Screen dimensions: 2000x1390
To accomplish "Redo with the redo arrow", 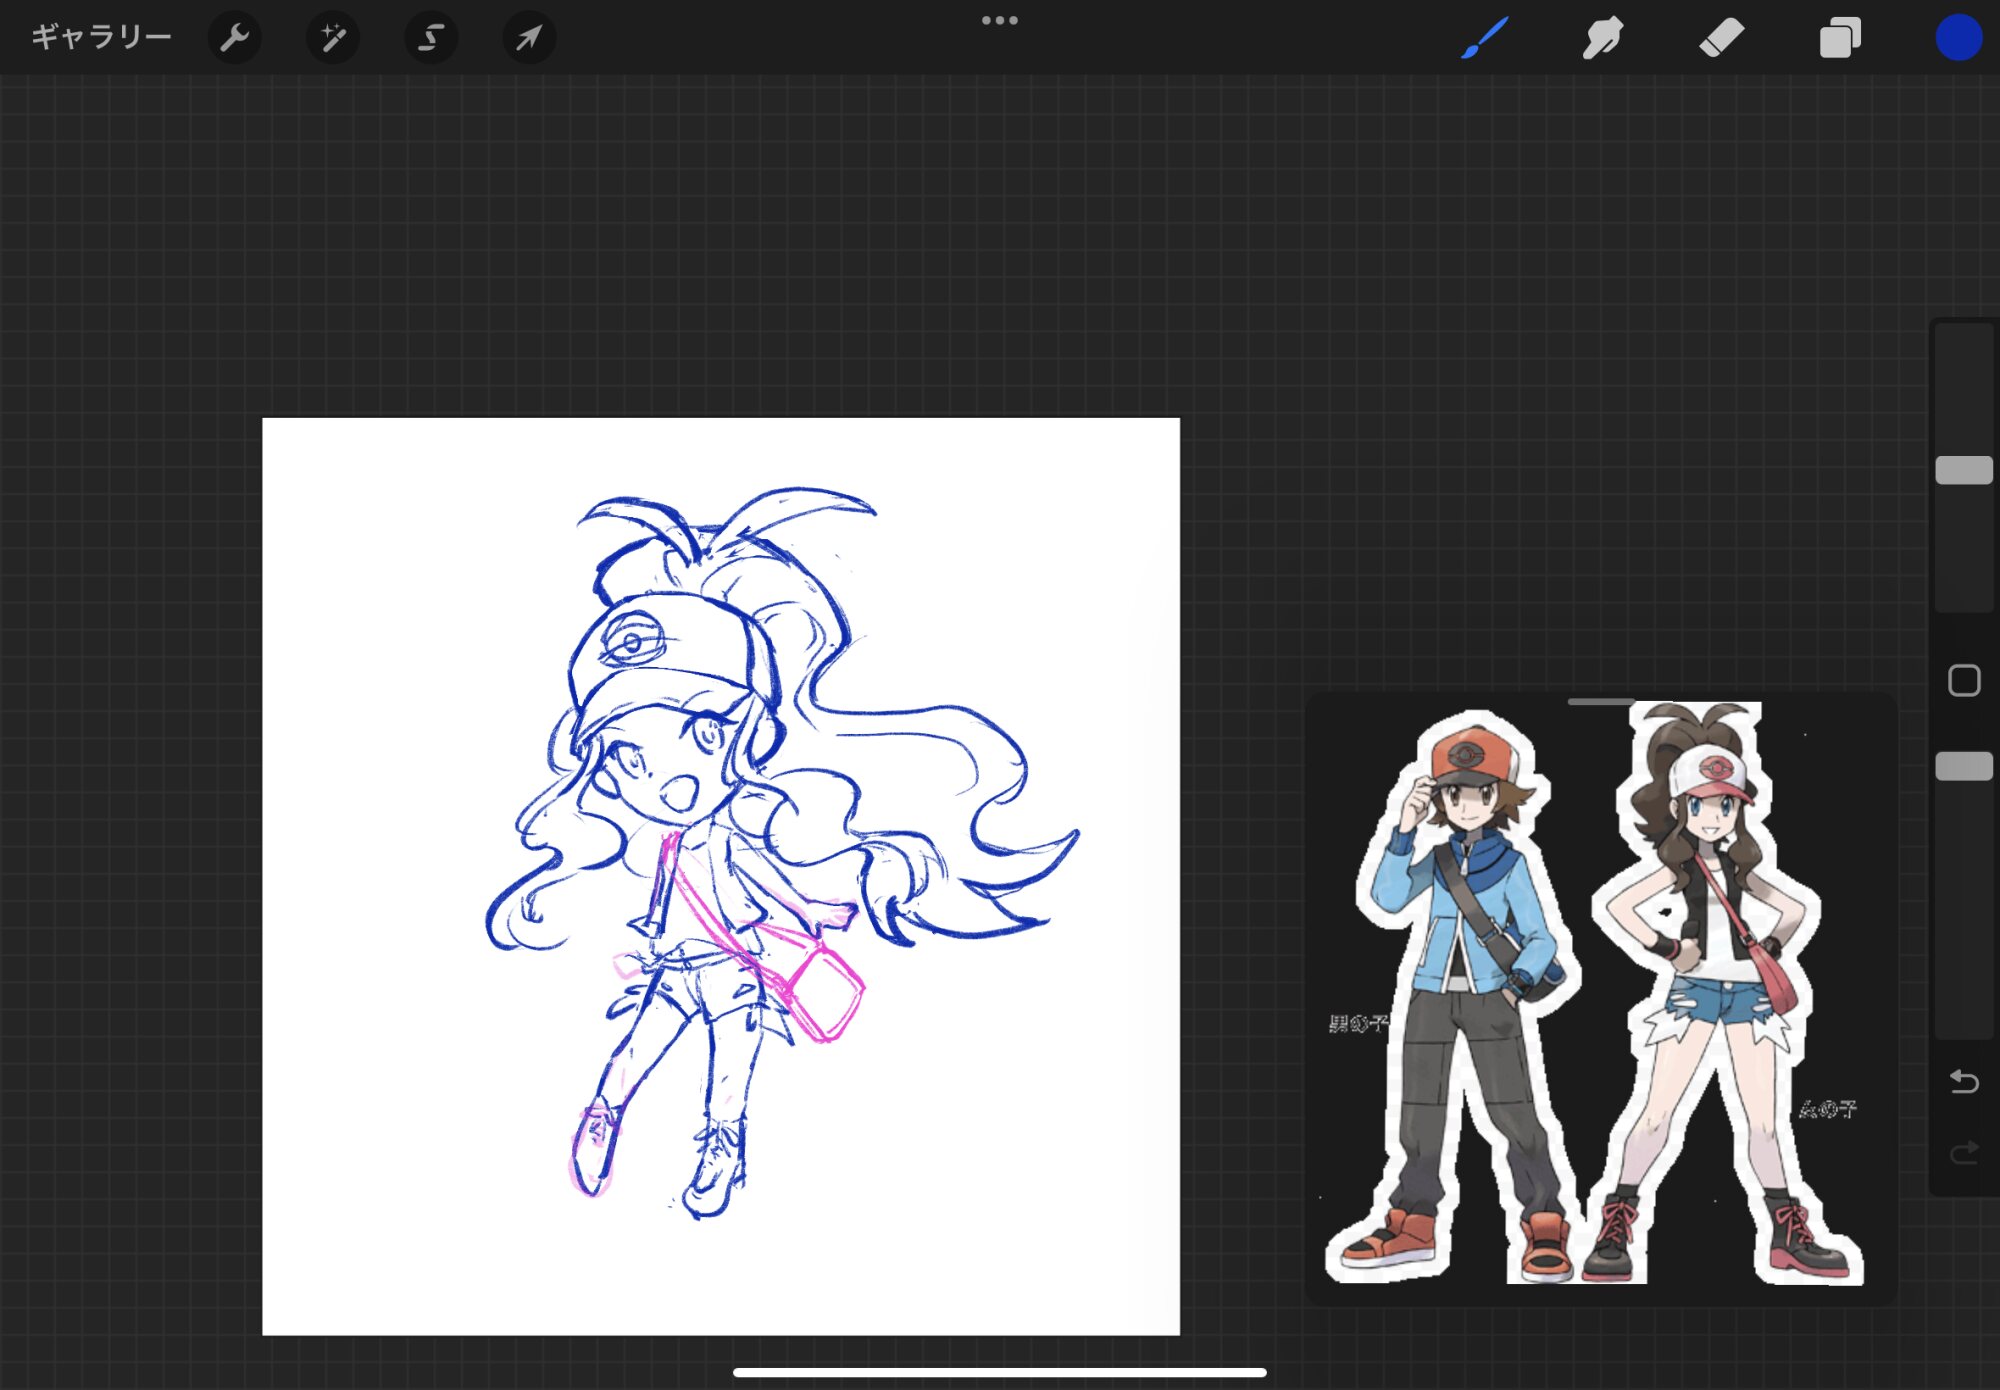I will (x=1964, y=1153).
